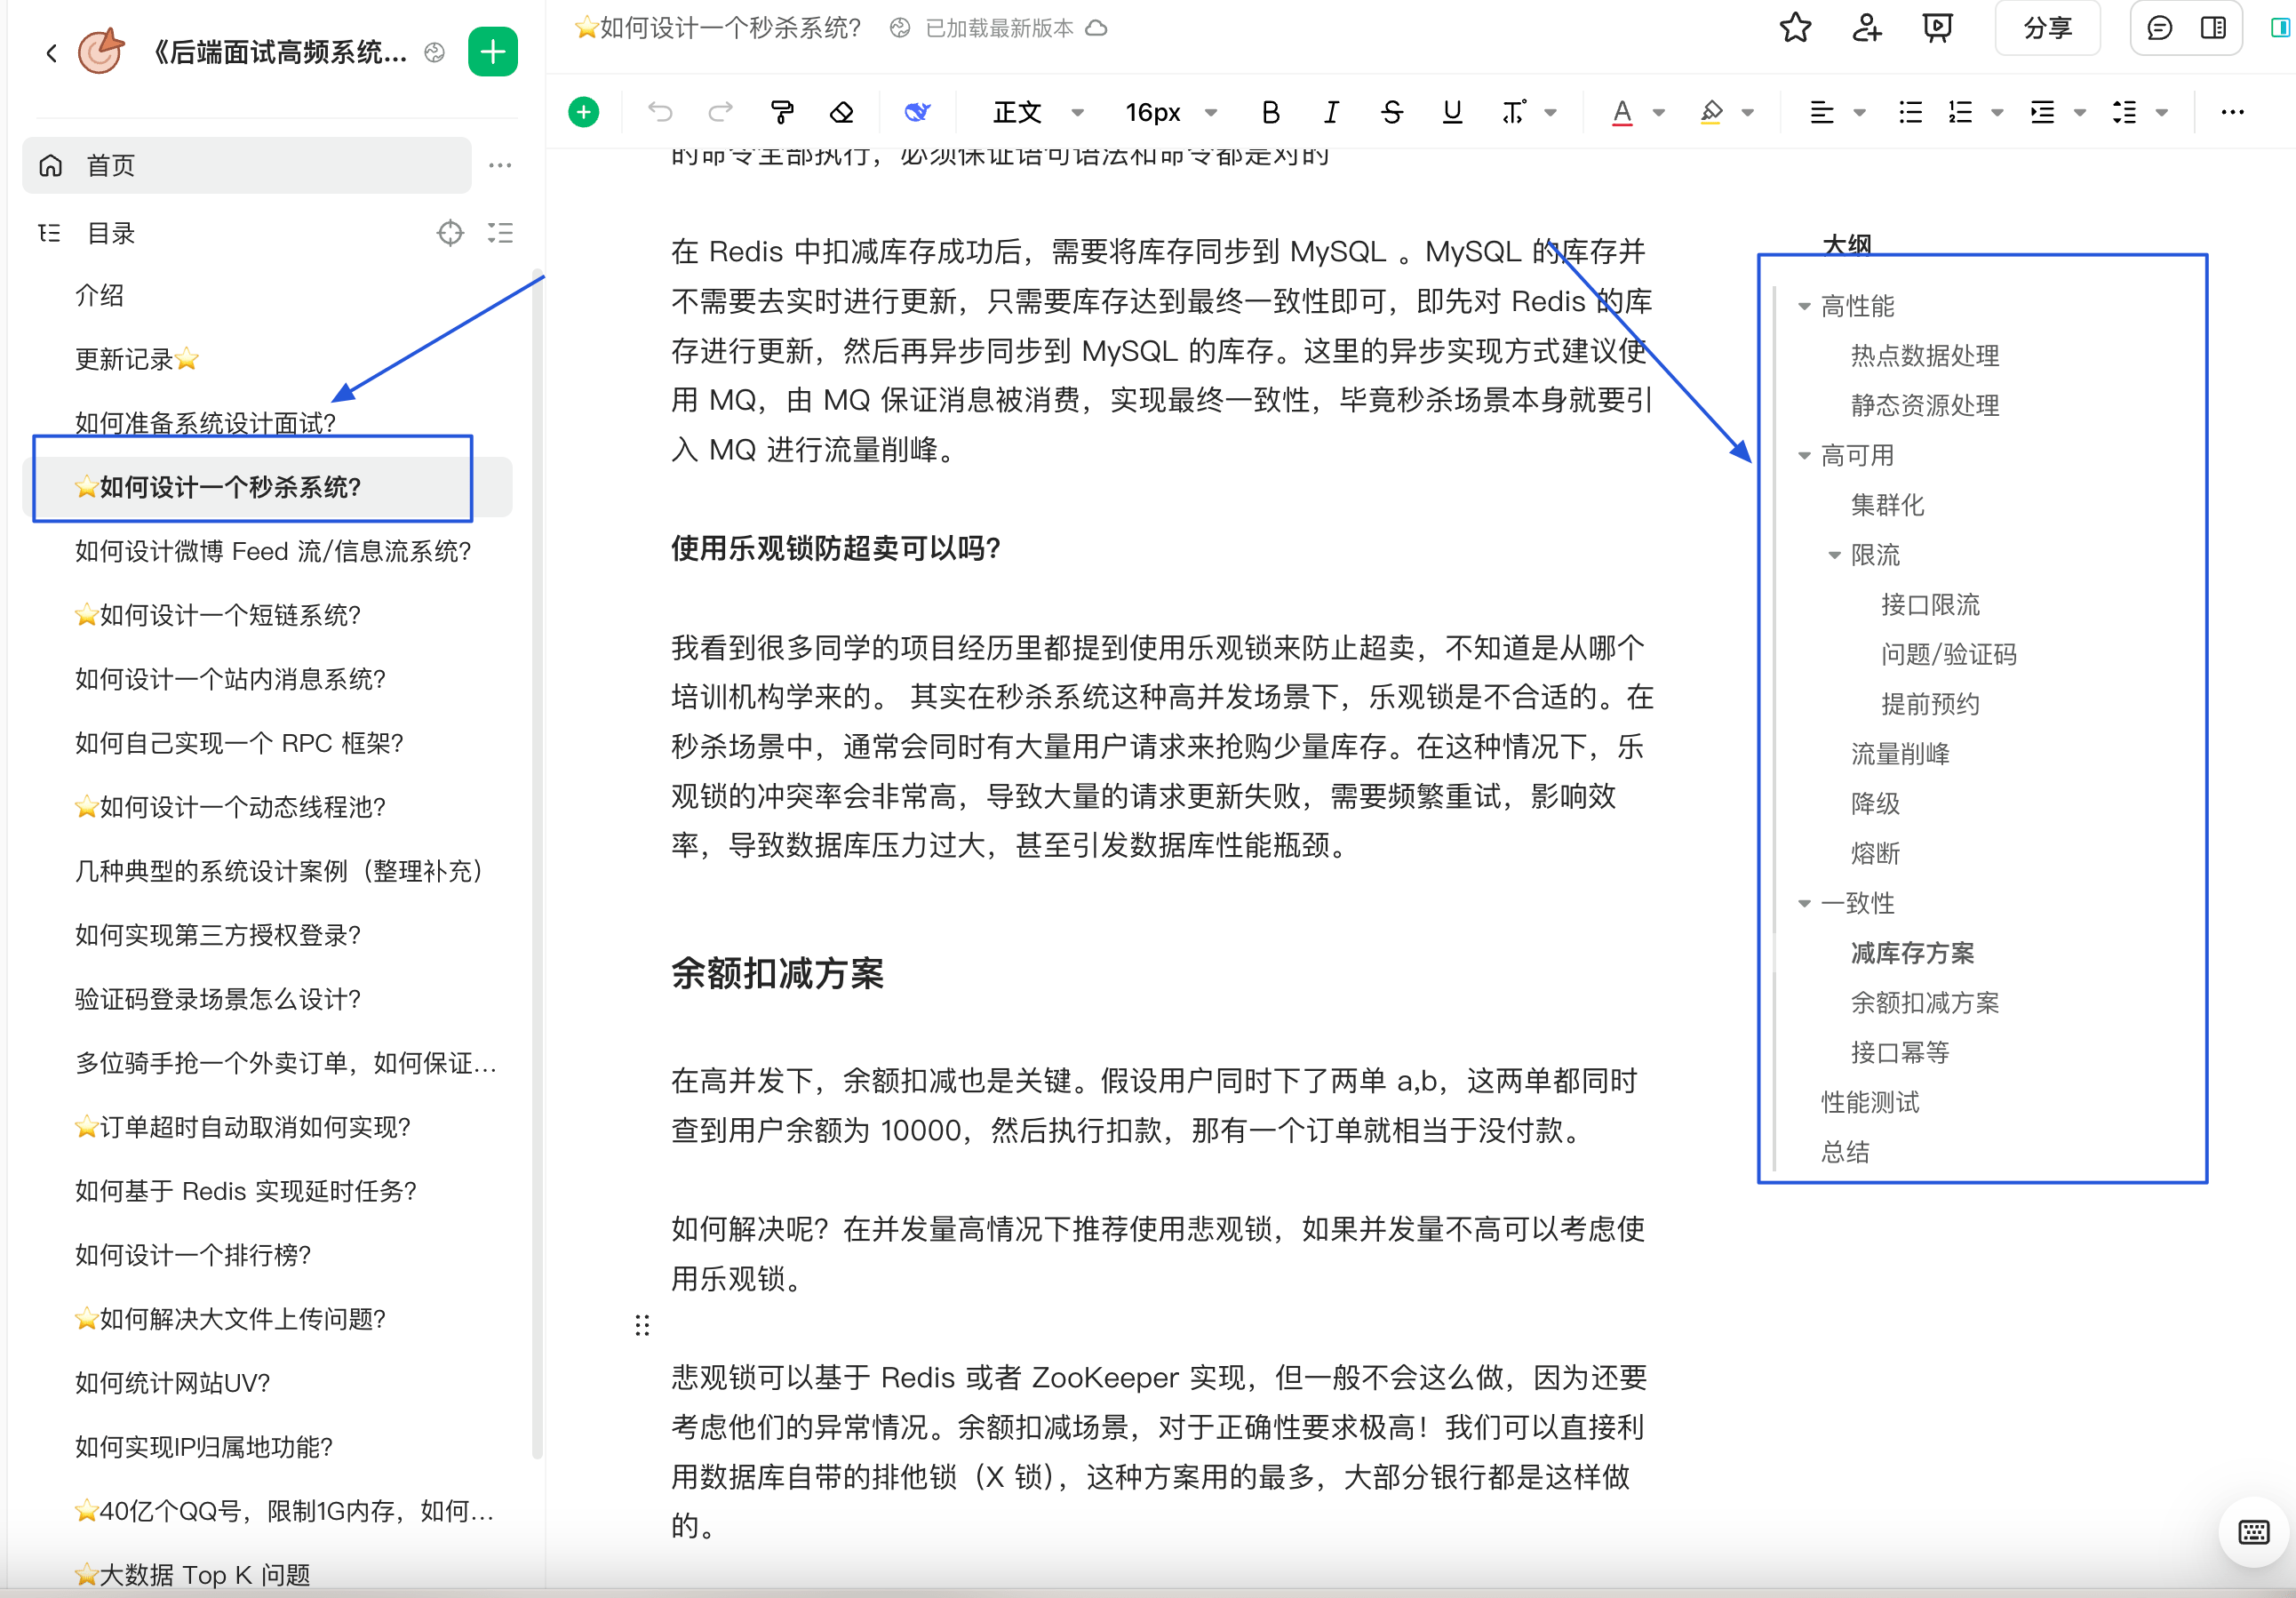Toggle underline formatting

tap(1452, 112)
